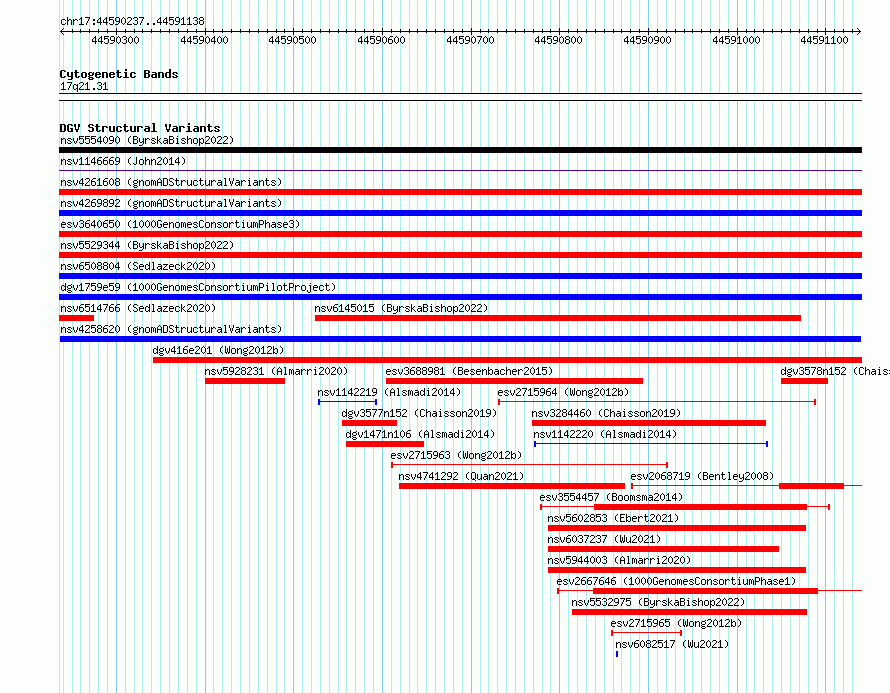
Task: Select the nsv3284460 (Chaisson2019) red bar
Action: pos(649,423)
